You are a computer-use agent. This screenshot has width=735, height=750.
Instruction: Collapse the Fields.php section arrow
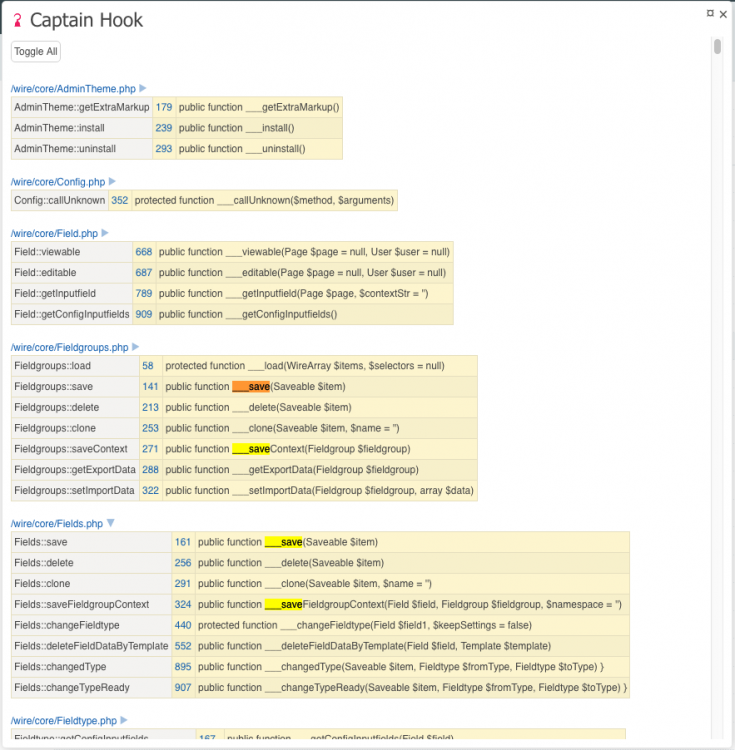(111, 523)
